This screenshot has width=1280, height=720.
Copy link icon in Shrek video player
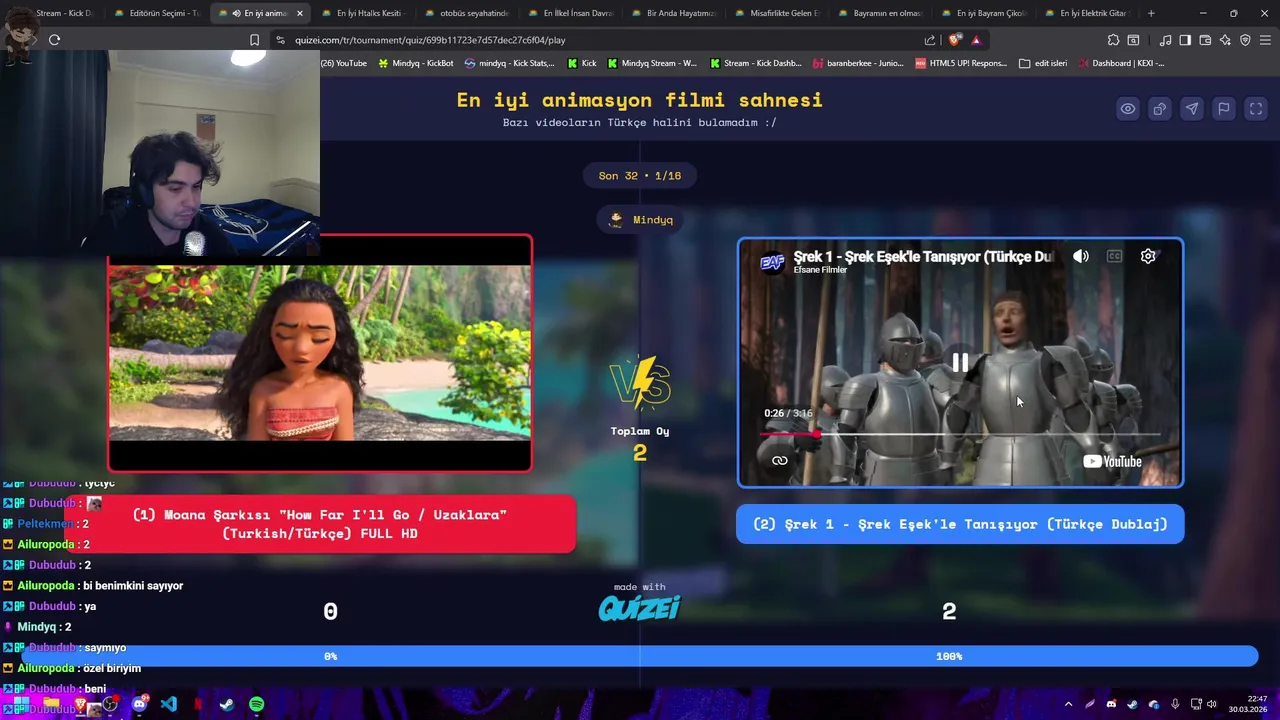tap(780, 461)
